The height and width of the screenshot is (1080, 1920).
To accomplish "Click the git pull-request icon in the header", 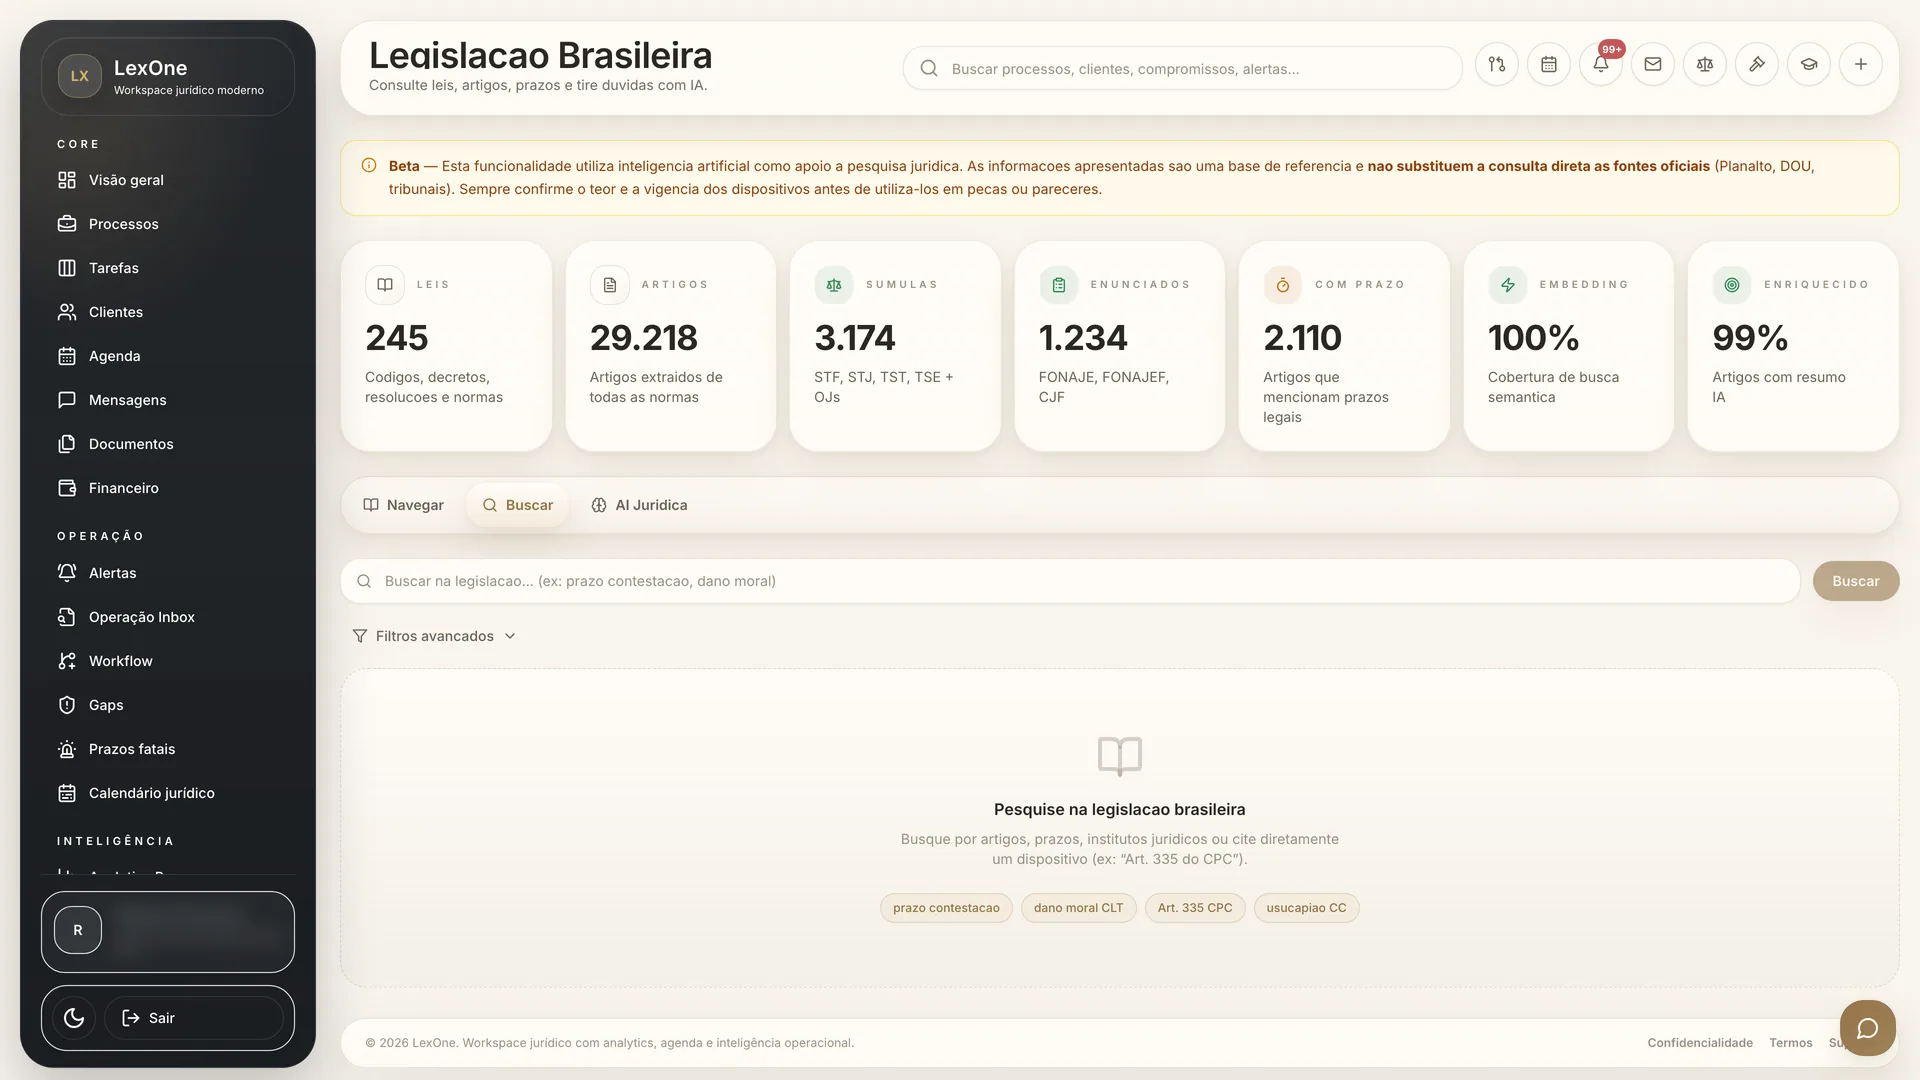I will [1497, 65].
